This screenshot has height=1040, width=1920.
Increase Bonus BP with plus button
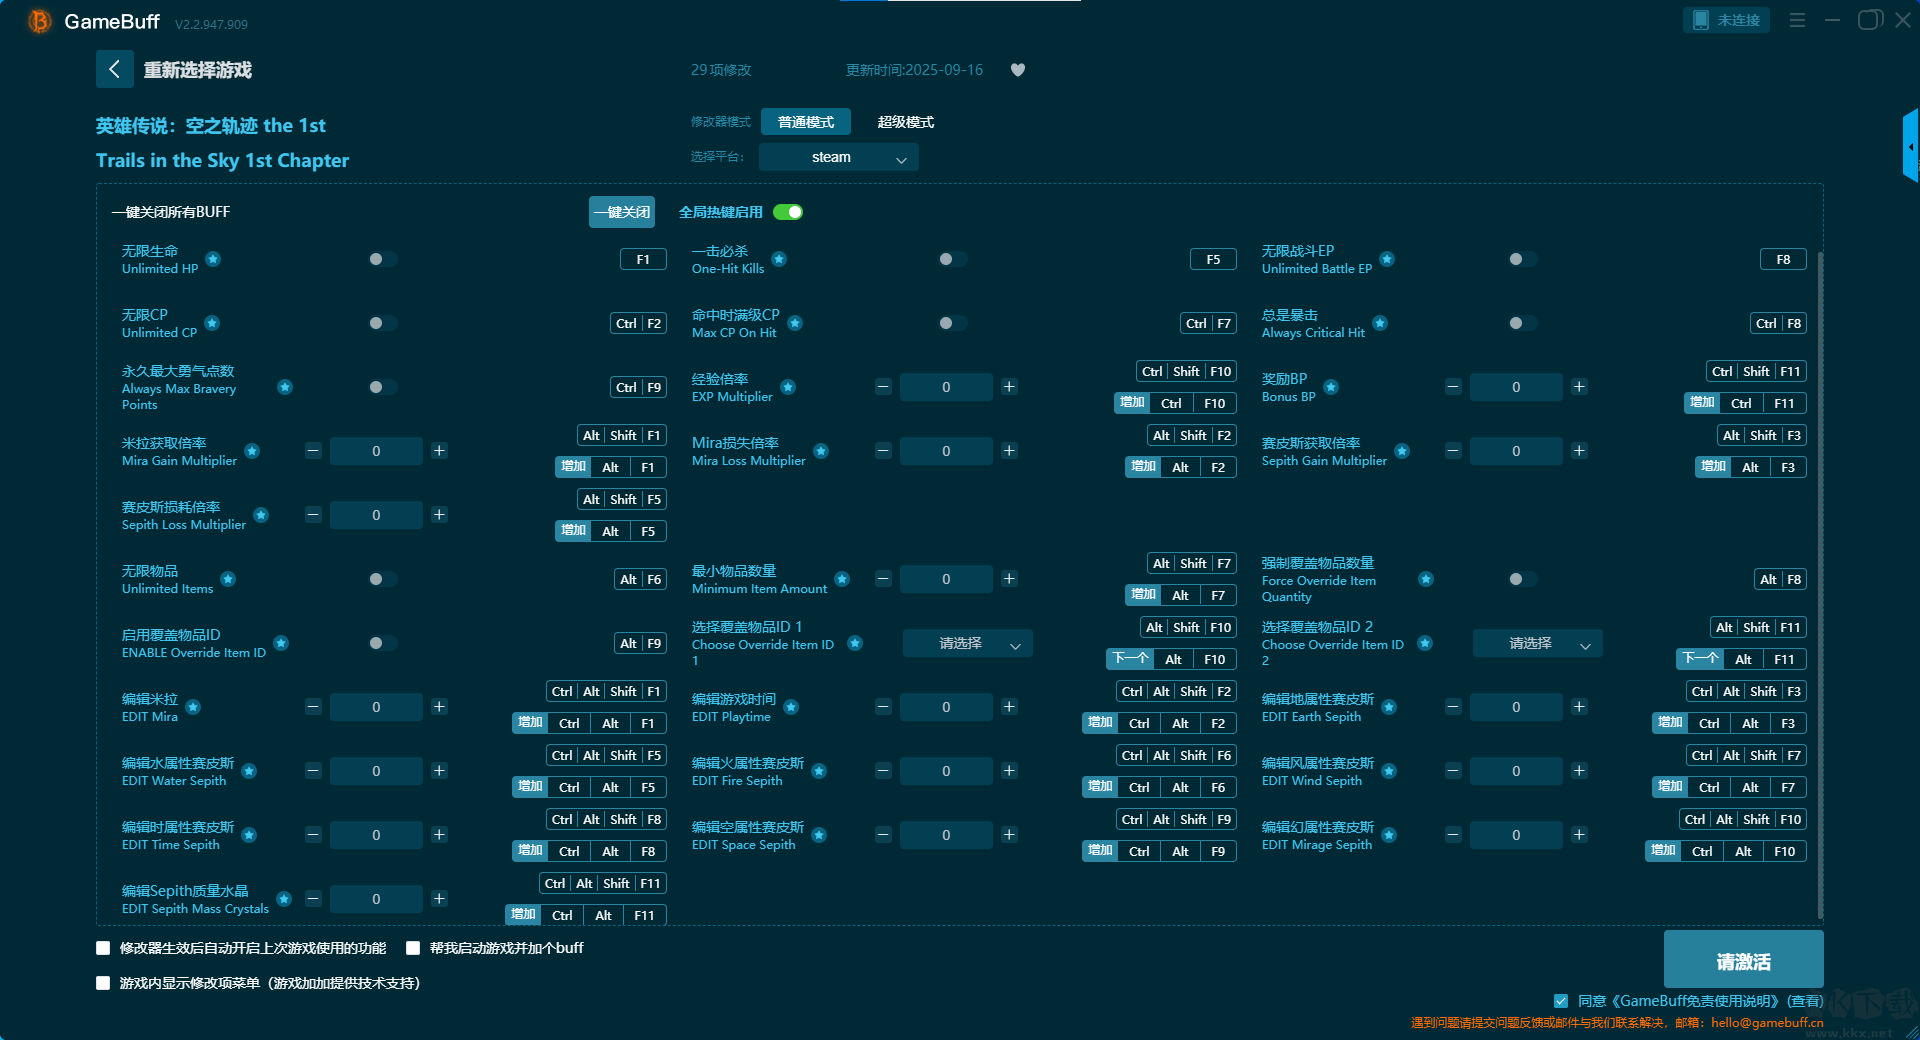coord(1579,387)
